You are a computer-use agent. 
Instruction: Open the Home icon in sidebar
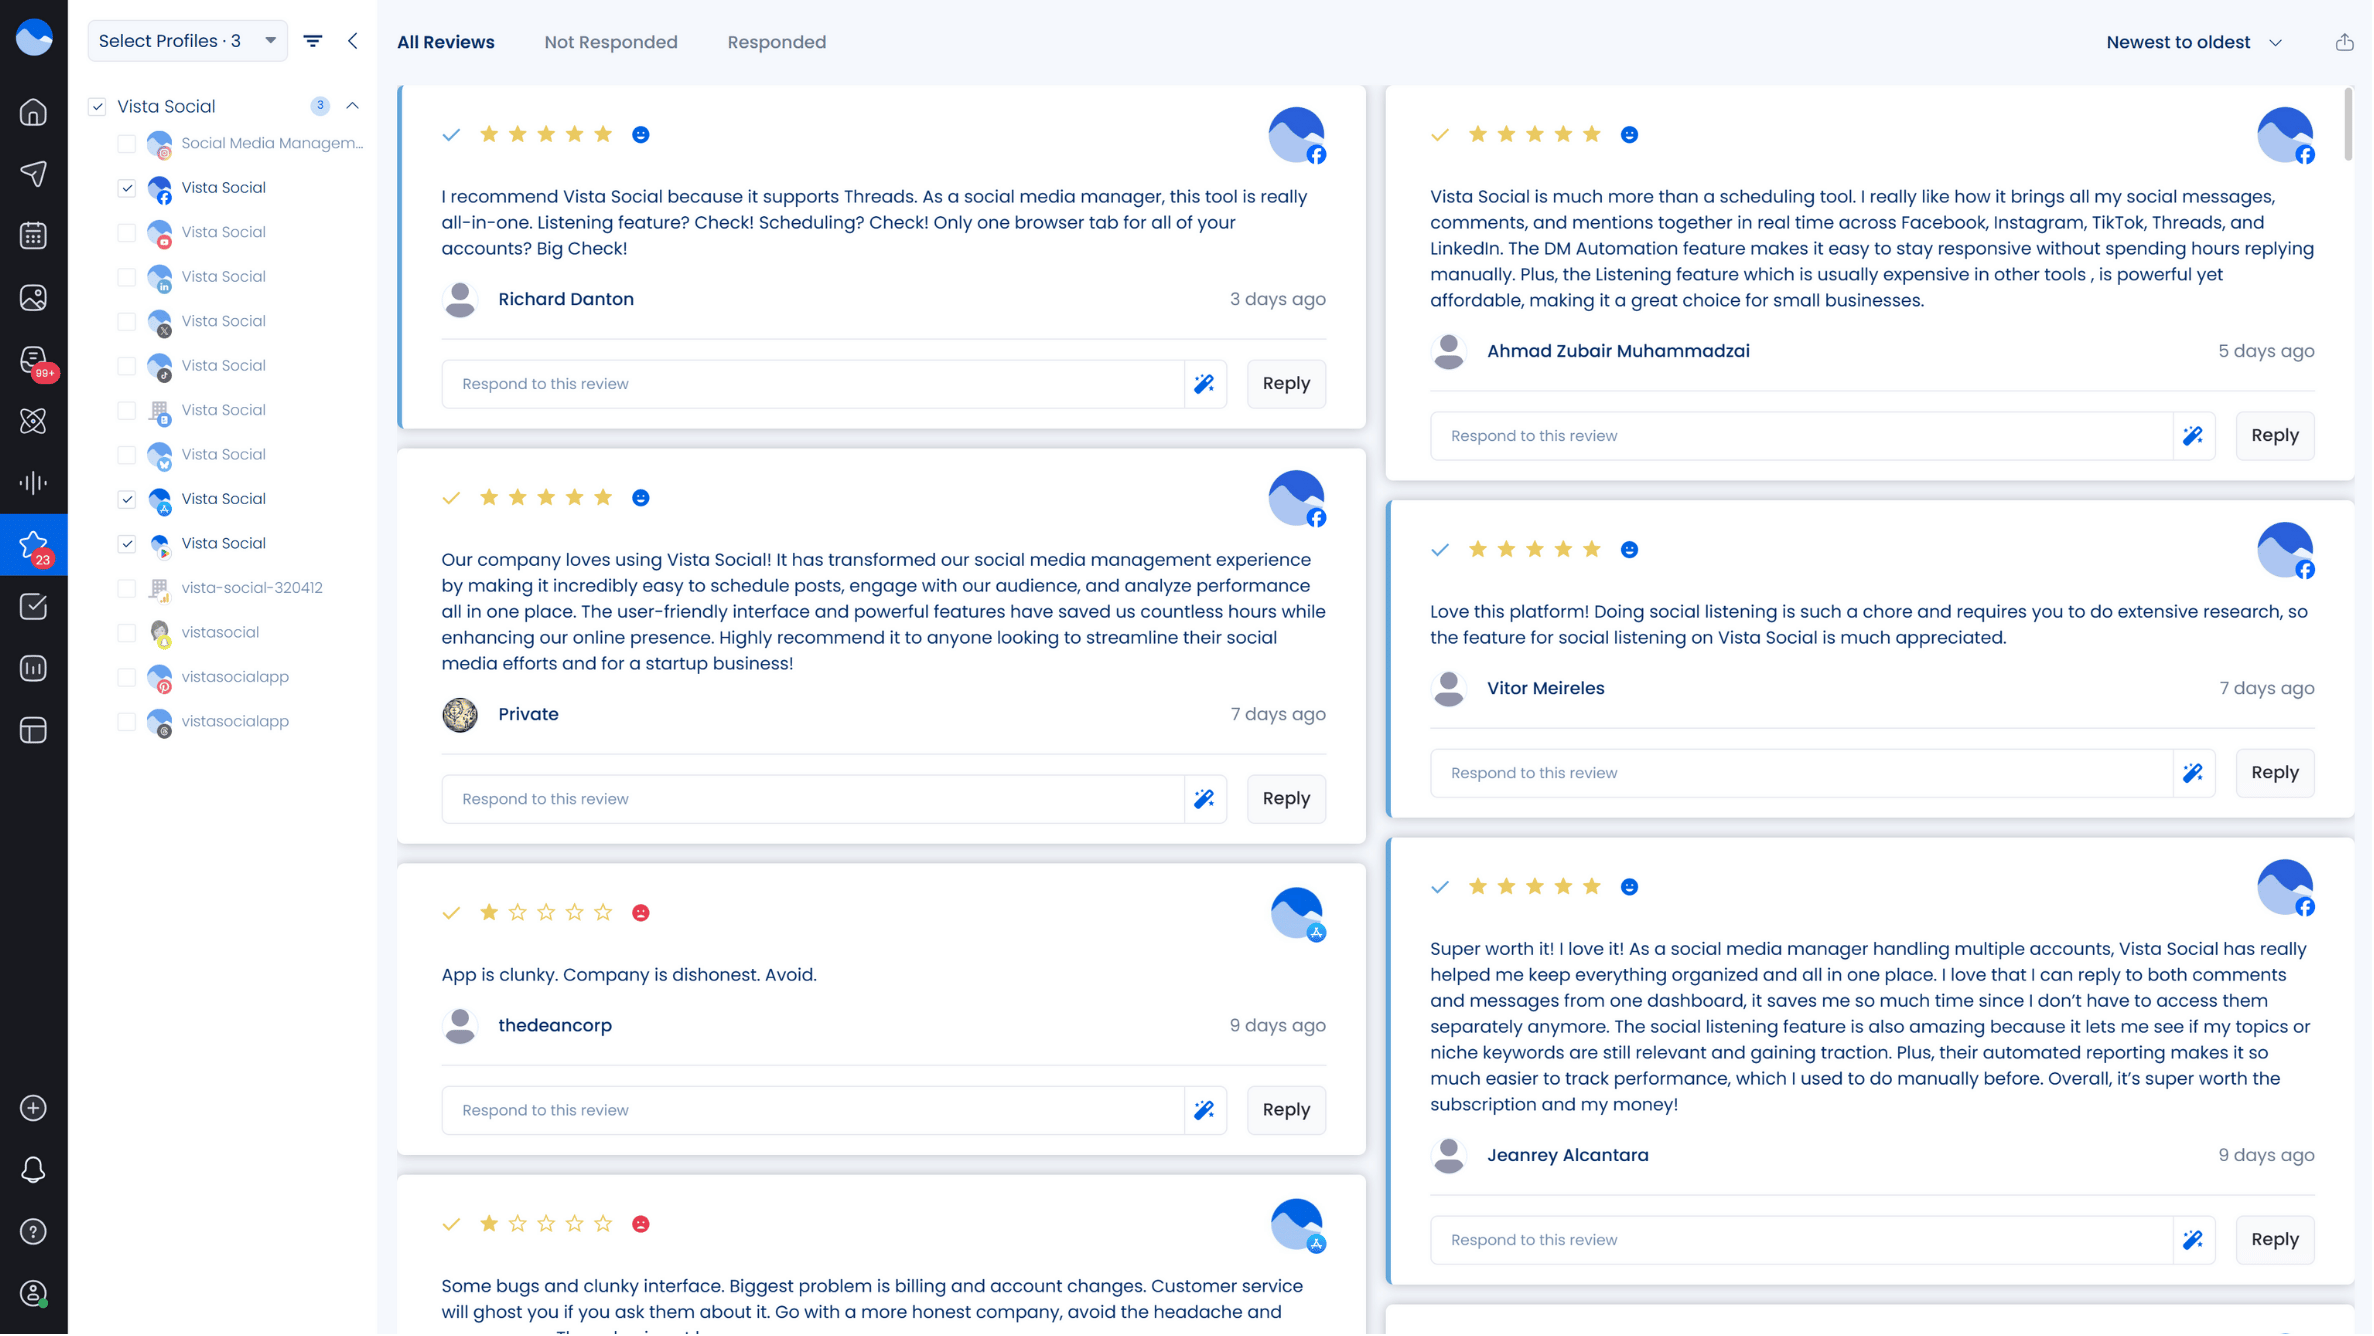[33, 112]
